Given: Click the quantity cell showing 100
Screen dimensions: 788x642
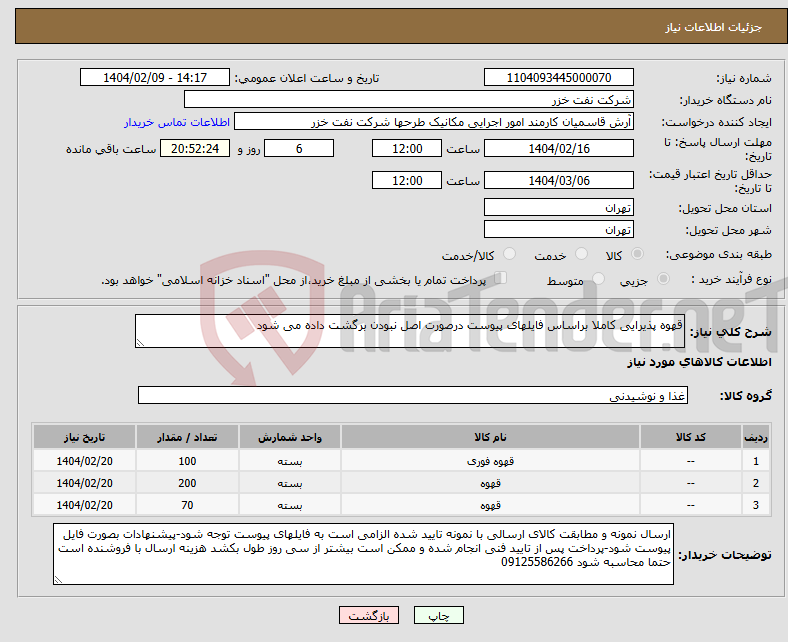Looking at the screenshot, I should 187,461.
